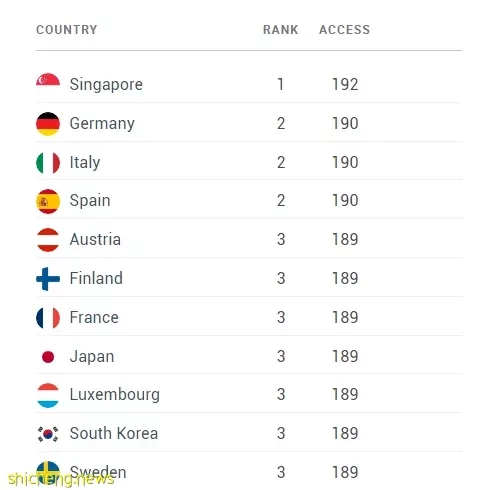Select the Italy flag icon

(x=48, y=163)
